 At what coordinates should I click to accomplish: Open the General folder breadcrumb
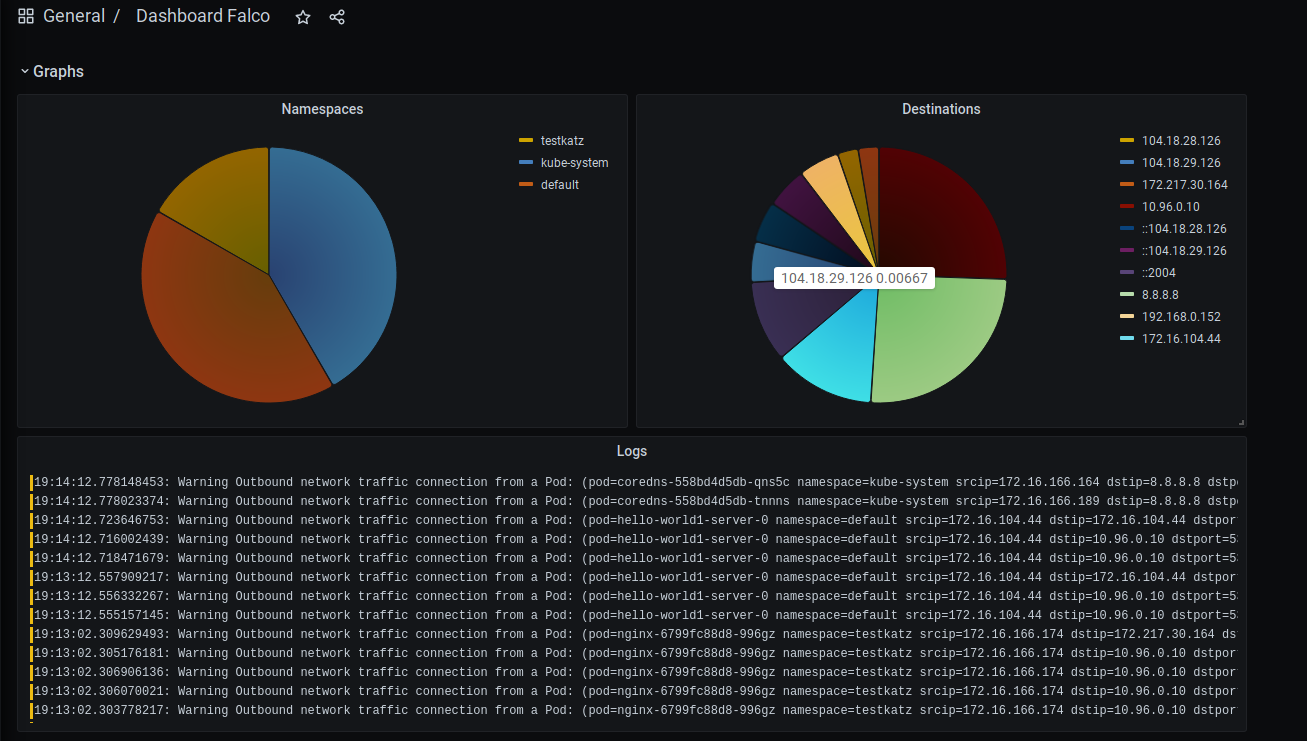click(74, 16)
